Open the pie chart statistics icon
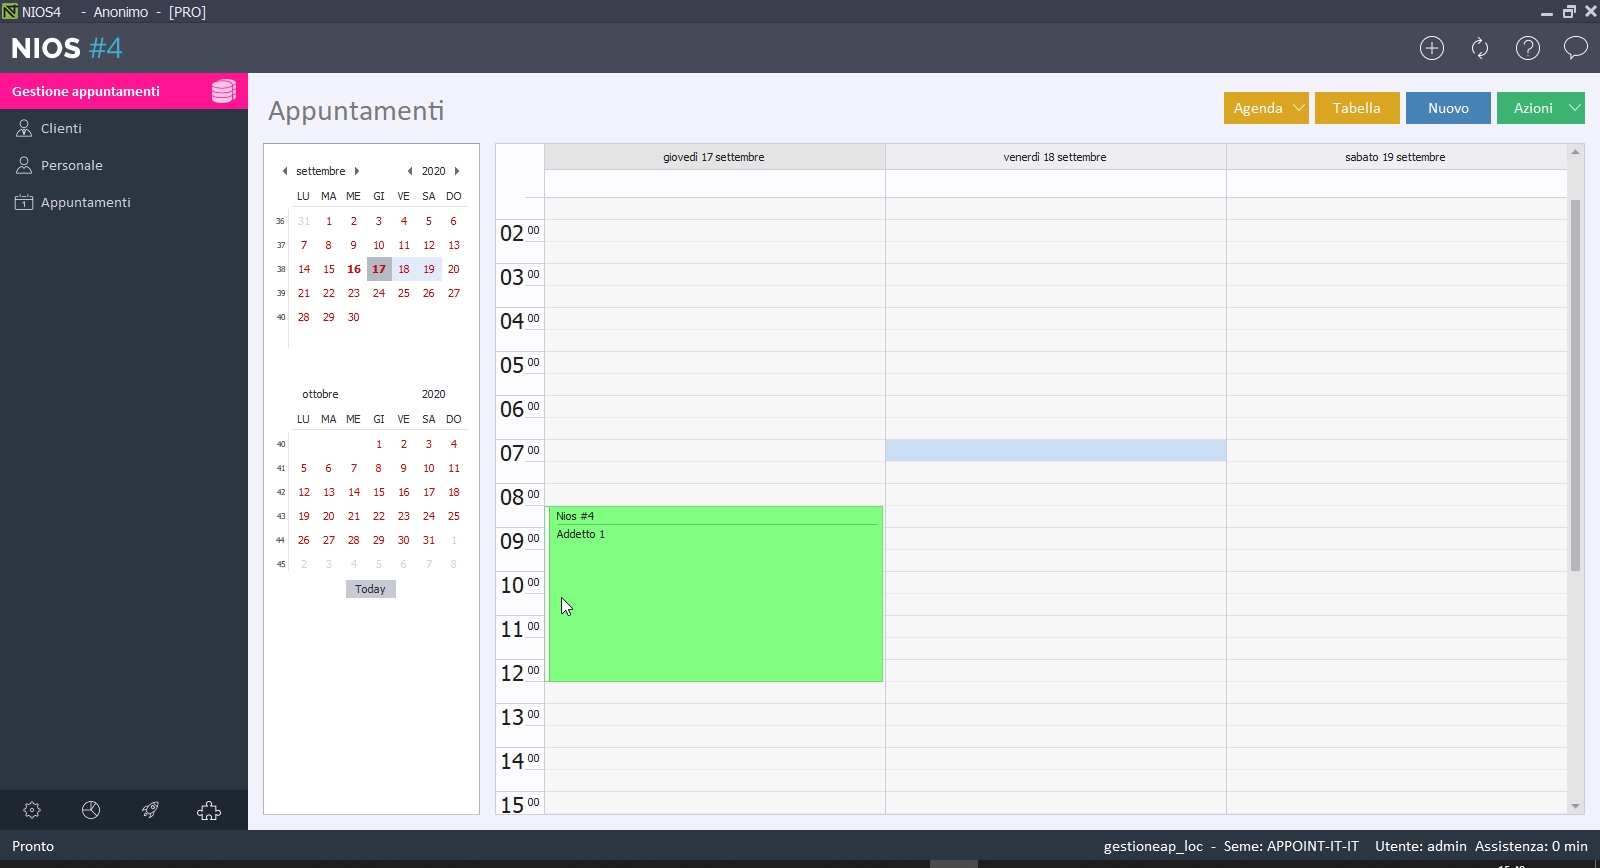1600x868 pixels. click(x=91, y=810)
